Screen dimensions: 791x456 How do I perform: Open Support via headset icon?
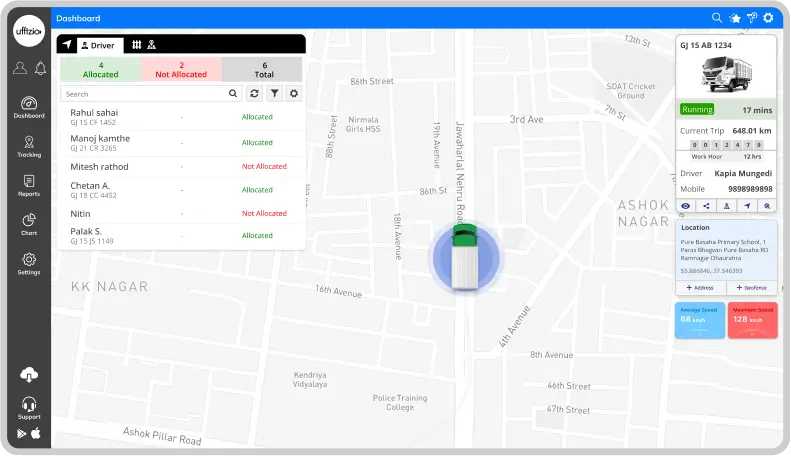pos(29,407)
